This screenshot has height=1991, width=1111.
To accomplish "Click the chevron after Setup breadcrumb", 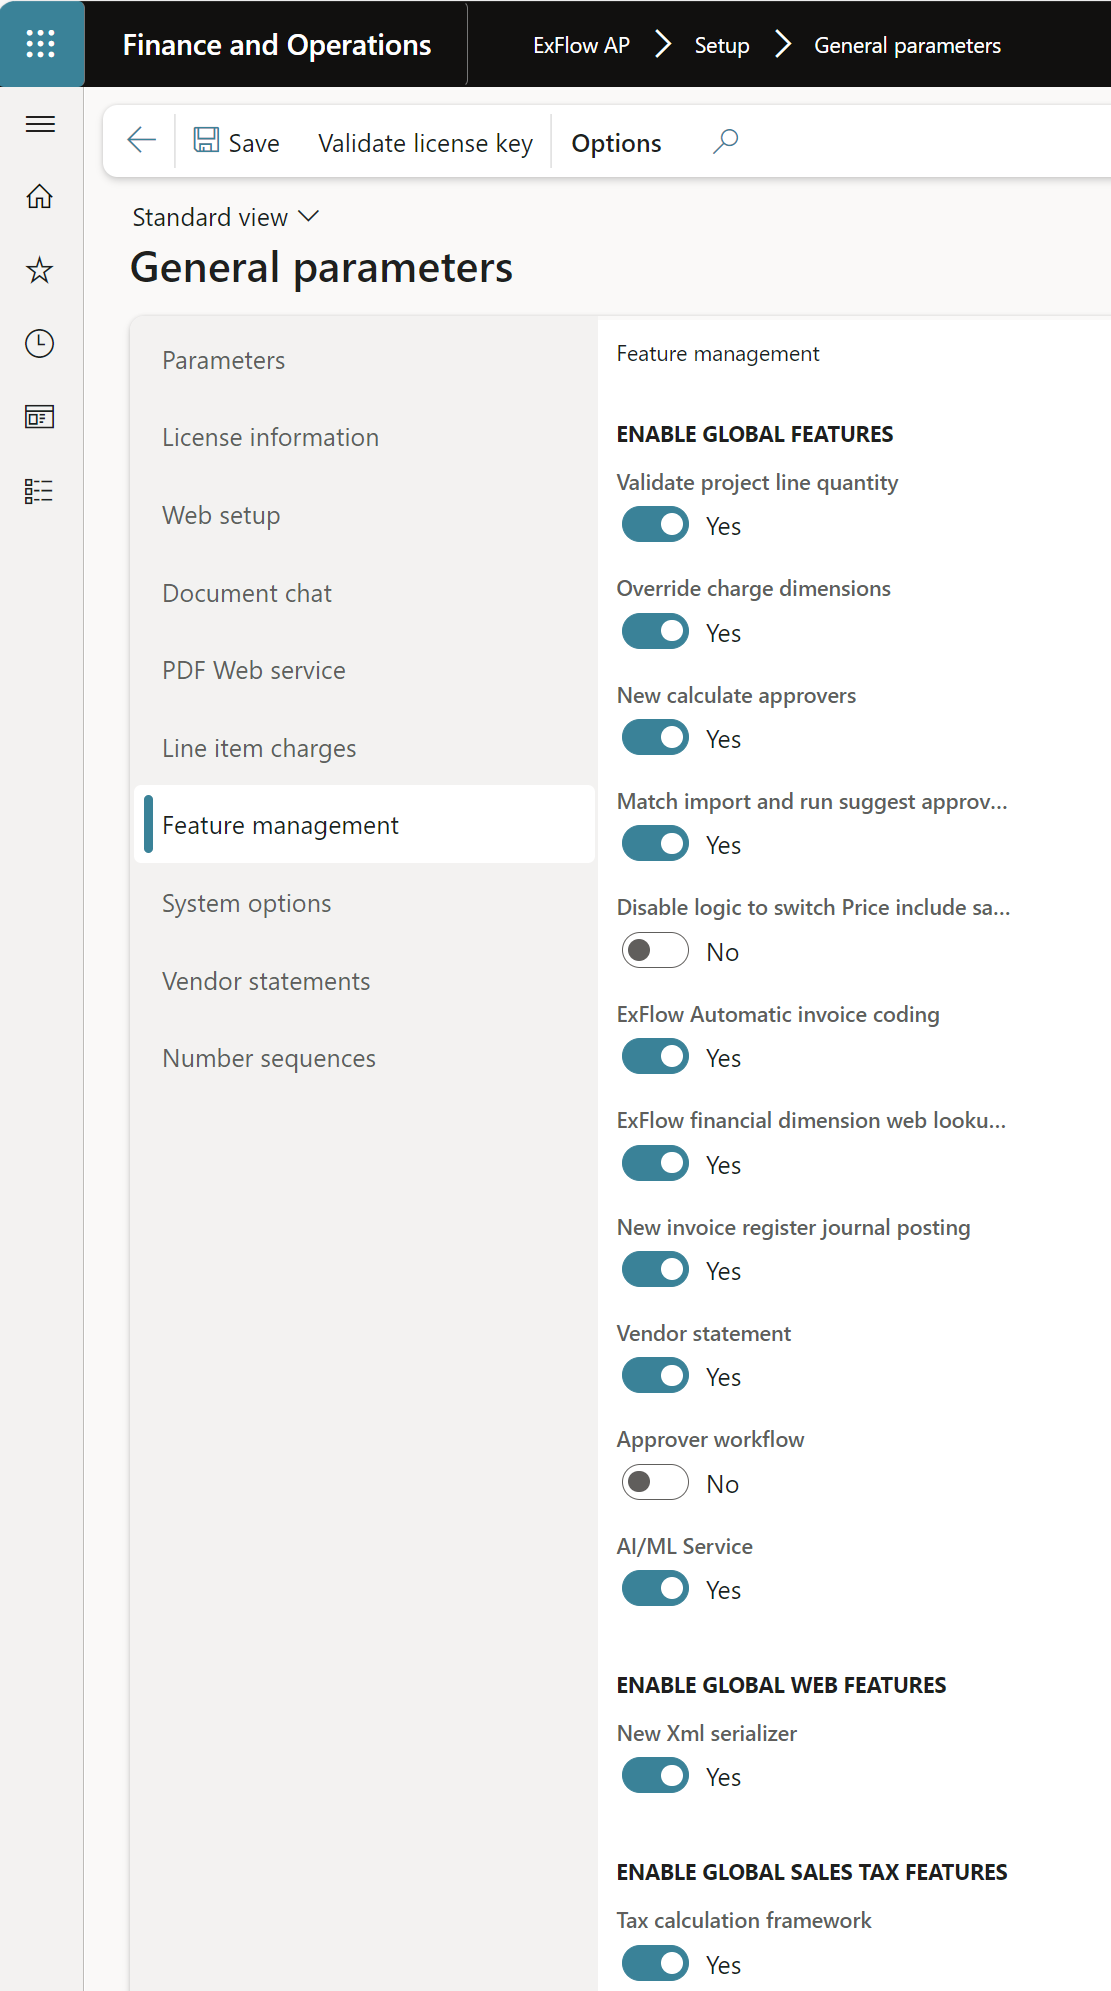I will [x=782, y=45].
